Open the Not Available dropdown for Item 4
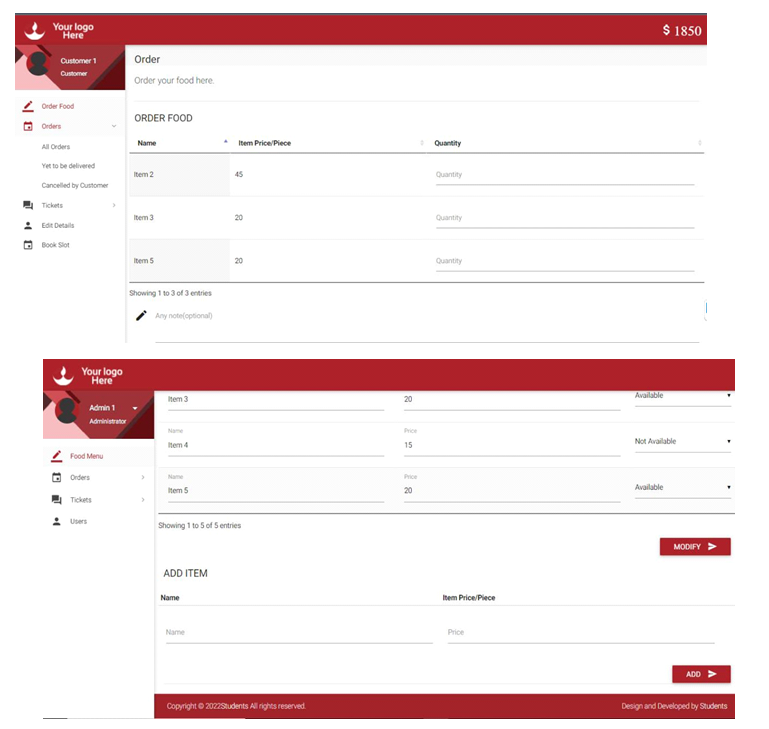Image resolution: width=769 pixels, height=729 pixels. pos(683,442)
